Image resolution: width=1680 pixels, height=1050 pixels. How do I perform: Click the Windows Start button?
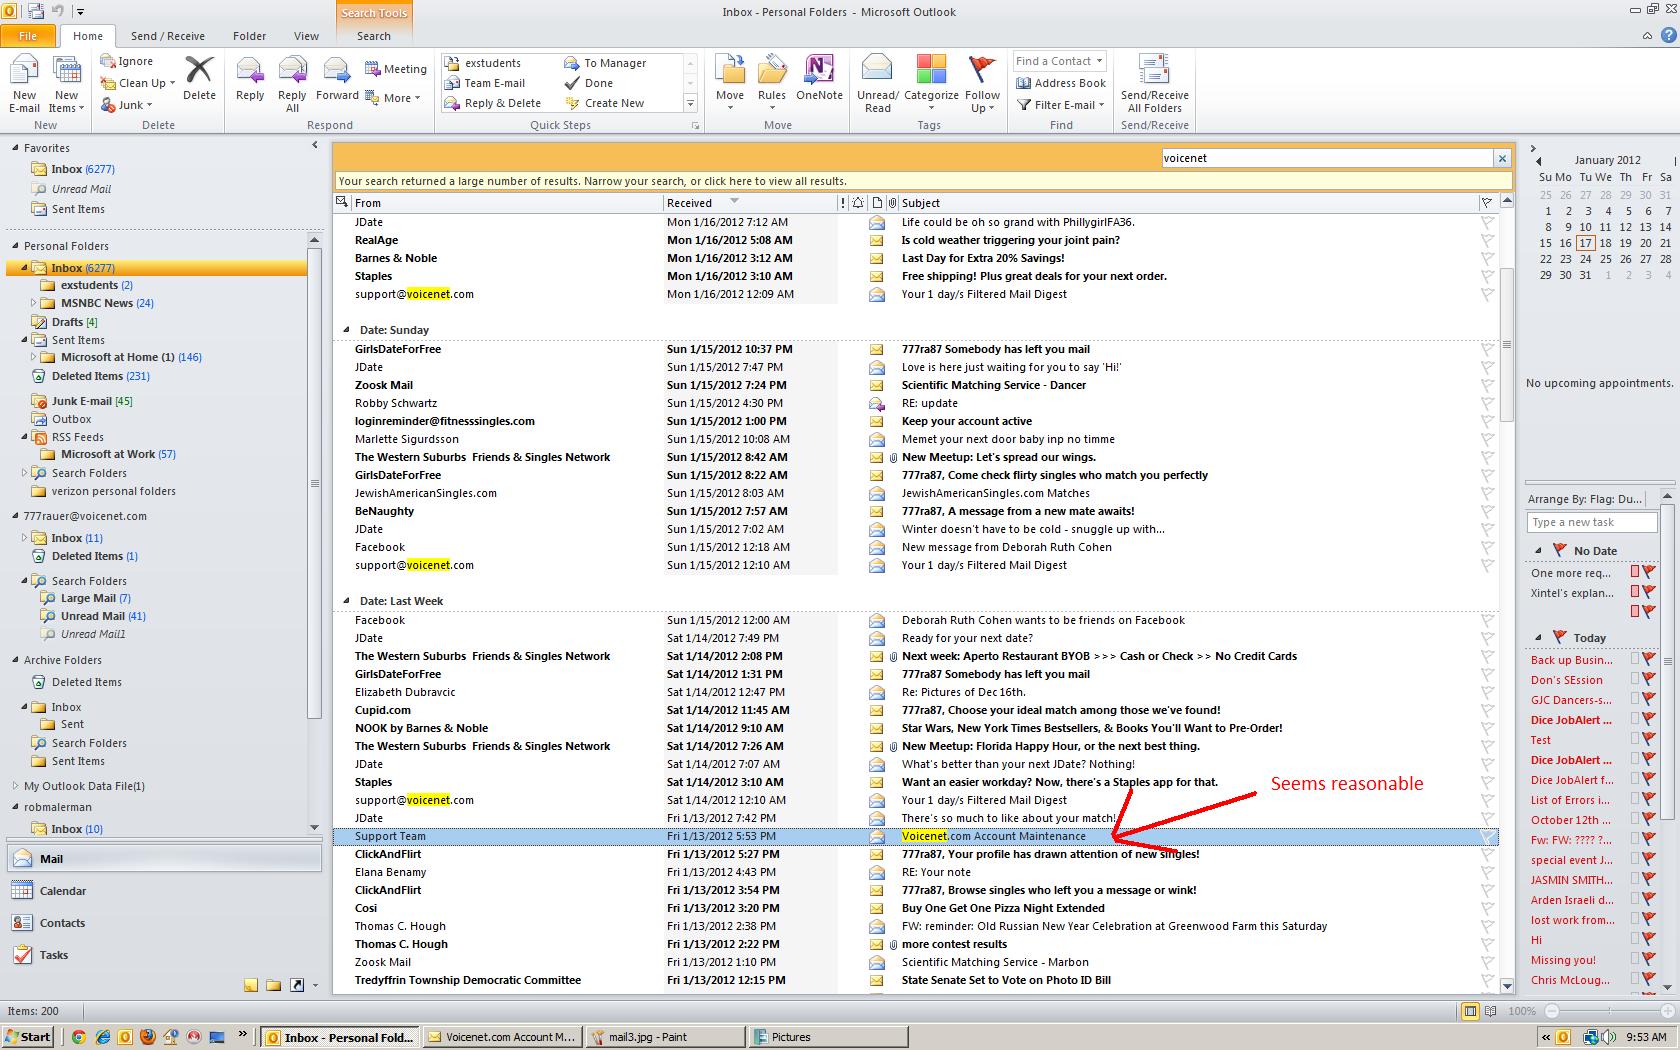click(28, 1037)
